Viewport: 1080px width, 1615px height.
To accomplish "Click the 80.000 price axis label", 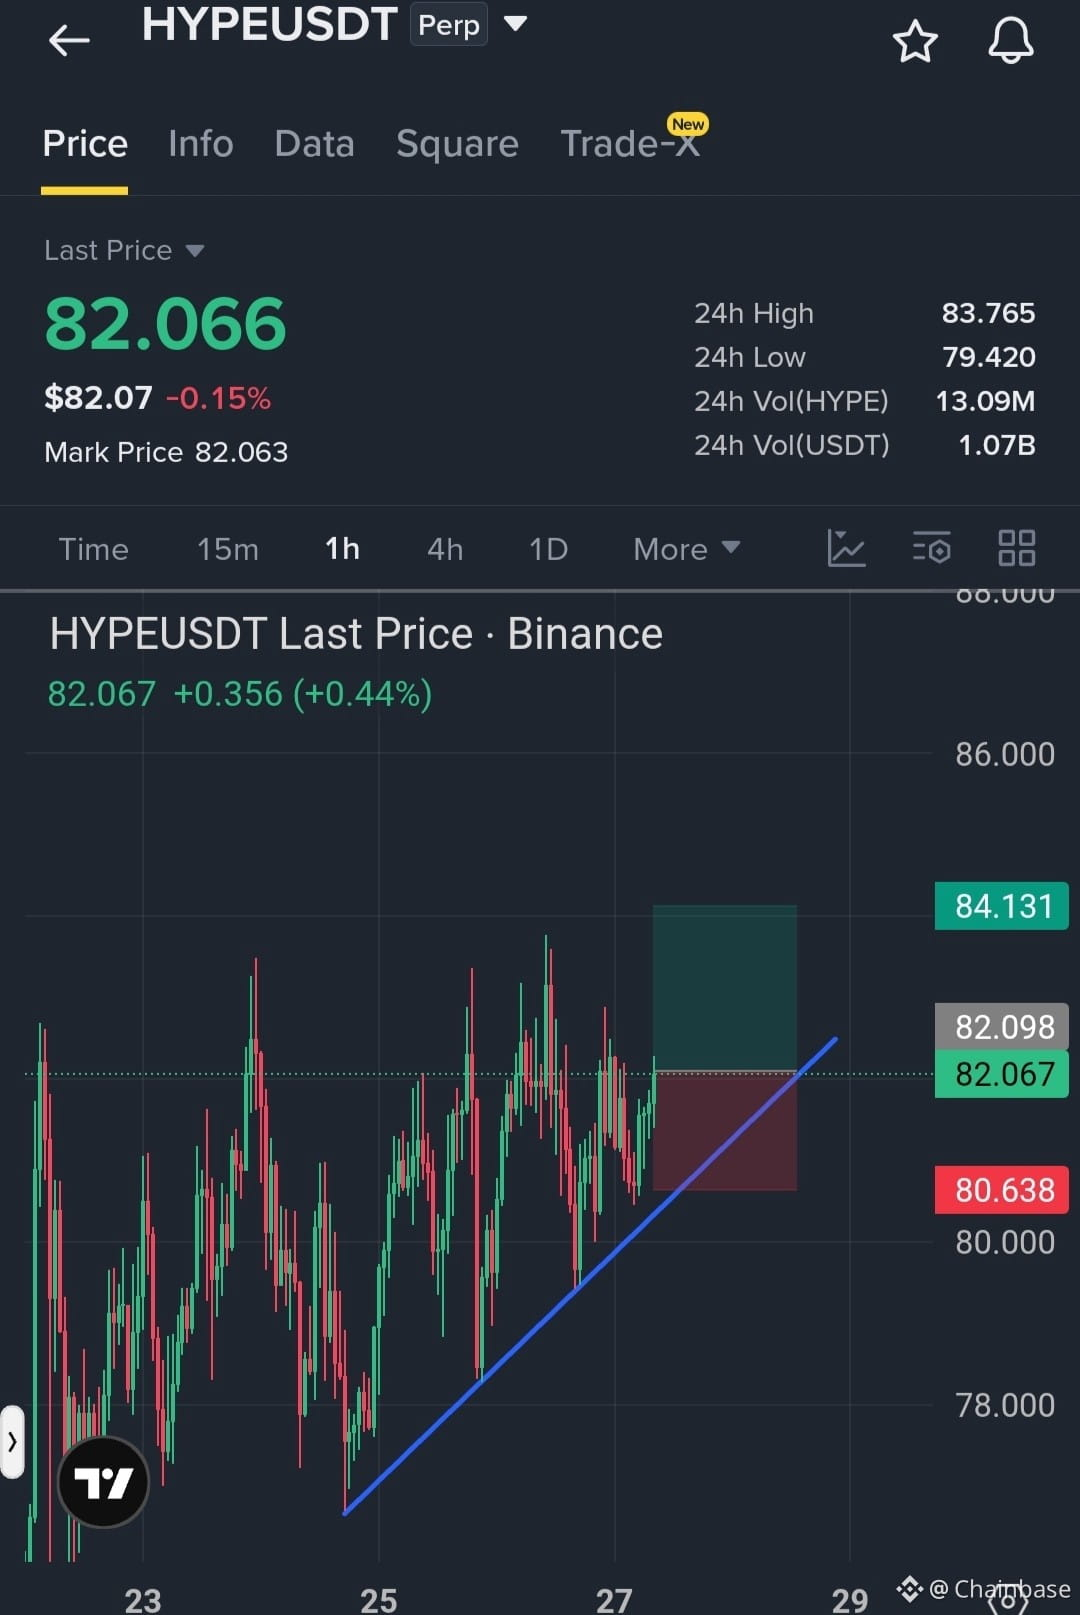I will point(1004,1242).
